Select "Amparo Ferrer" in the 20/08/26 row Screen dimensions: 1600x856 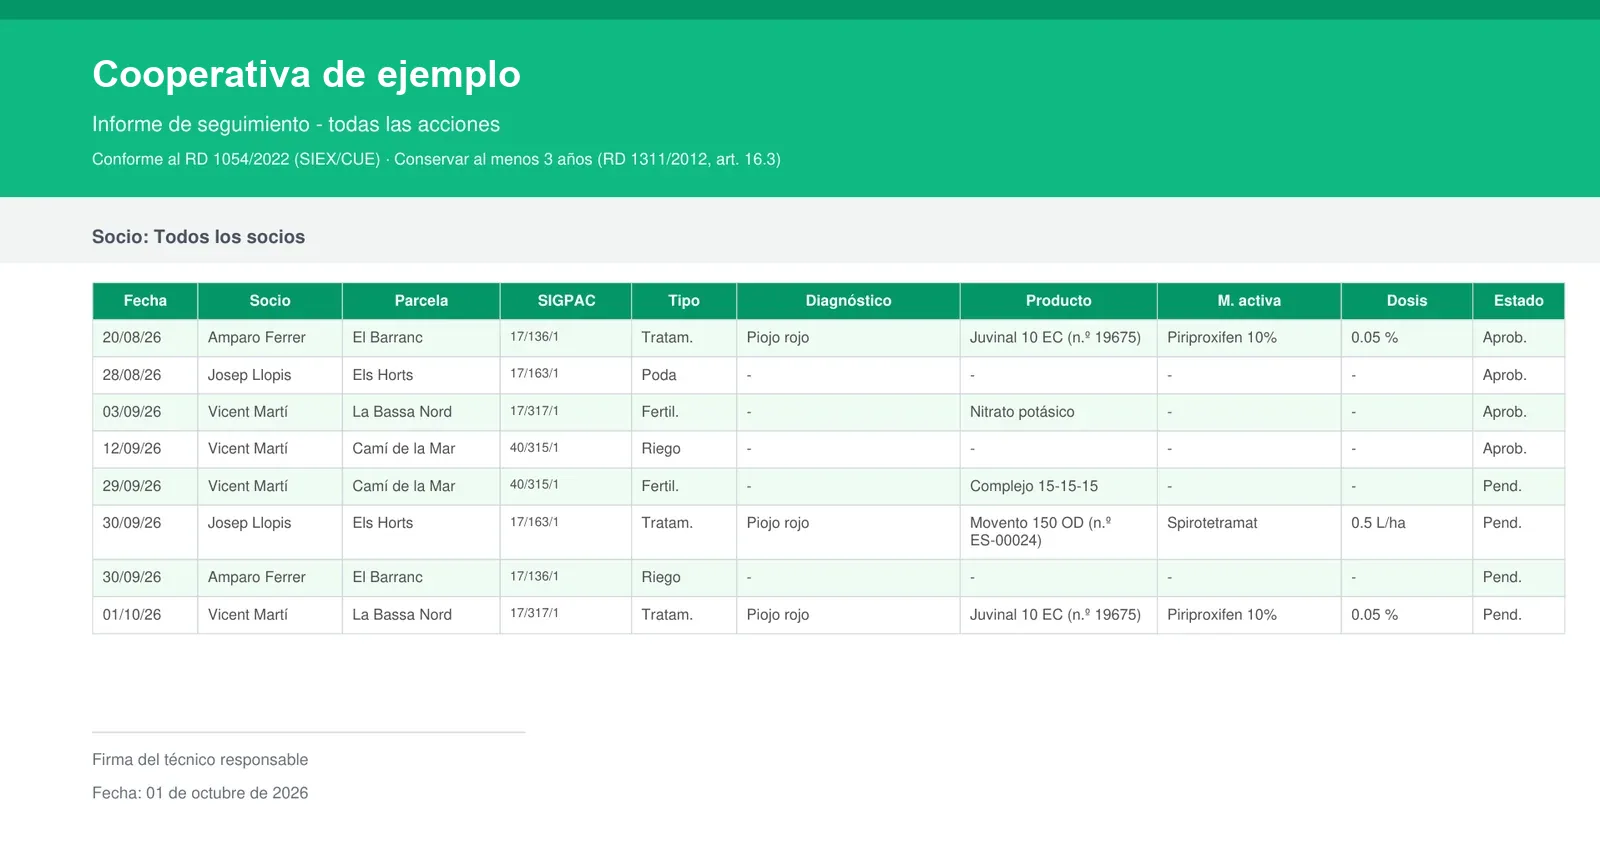tap(257, 338)
